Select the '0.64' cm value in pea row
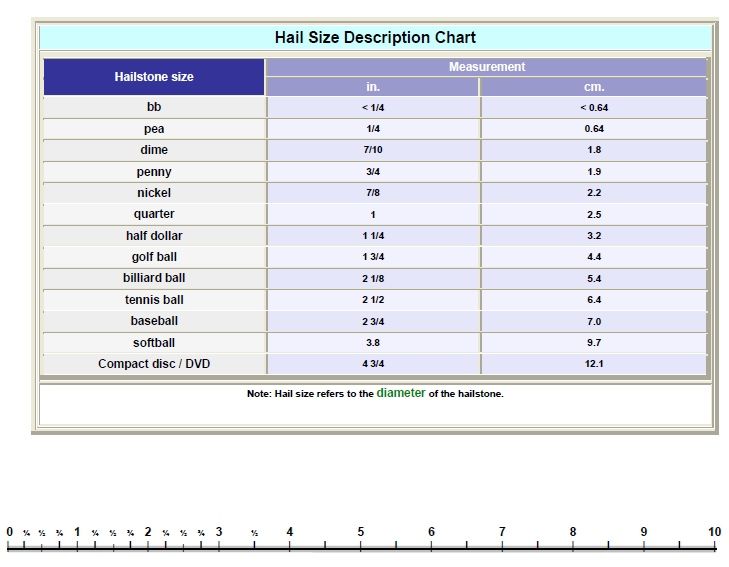The image size is (729, 567). pos(594,129)
